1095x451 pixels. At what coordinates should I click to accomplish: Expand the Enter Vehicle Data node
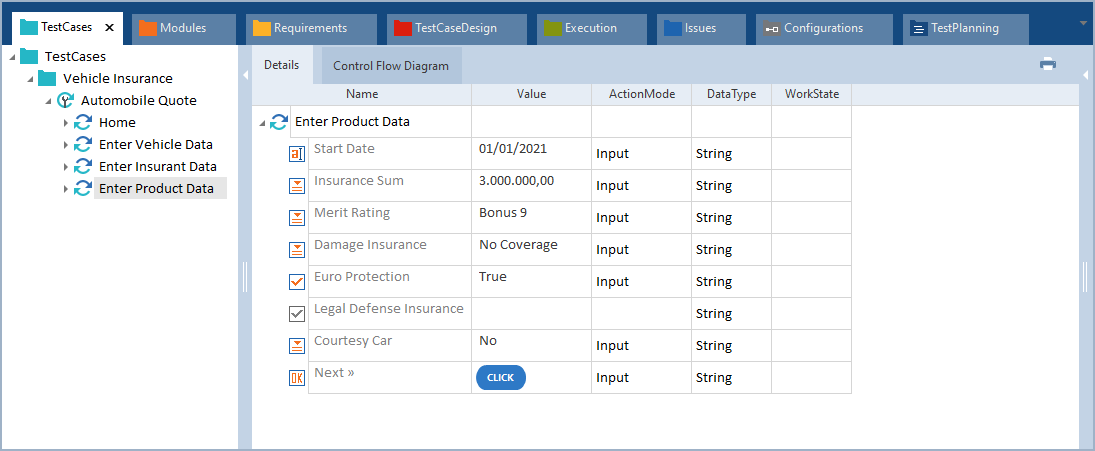click(66, 145)
